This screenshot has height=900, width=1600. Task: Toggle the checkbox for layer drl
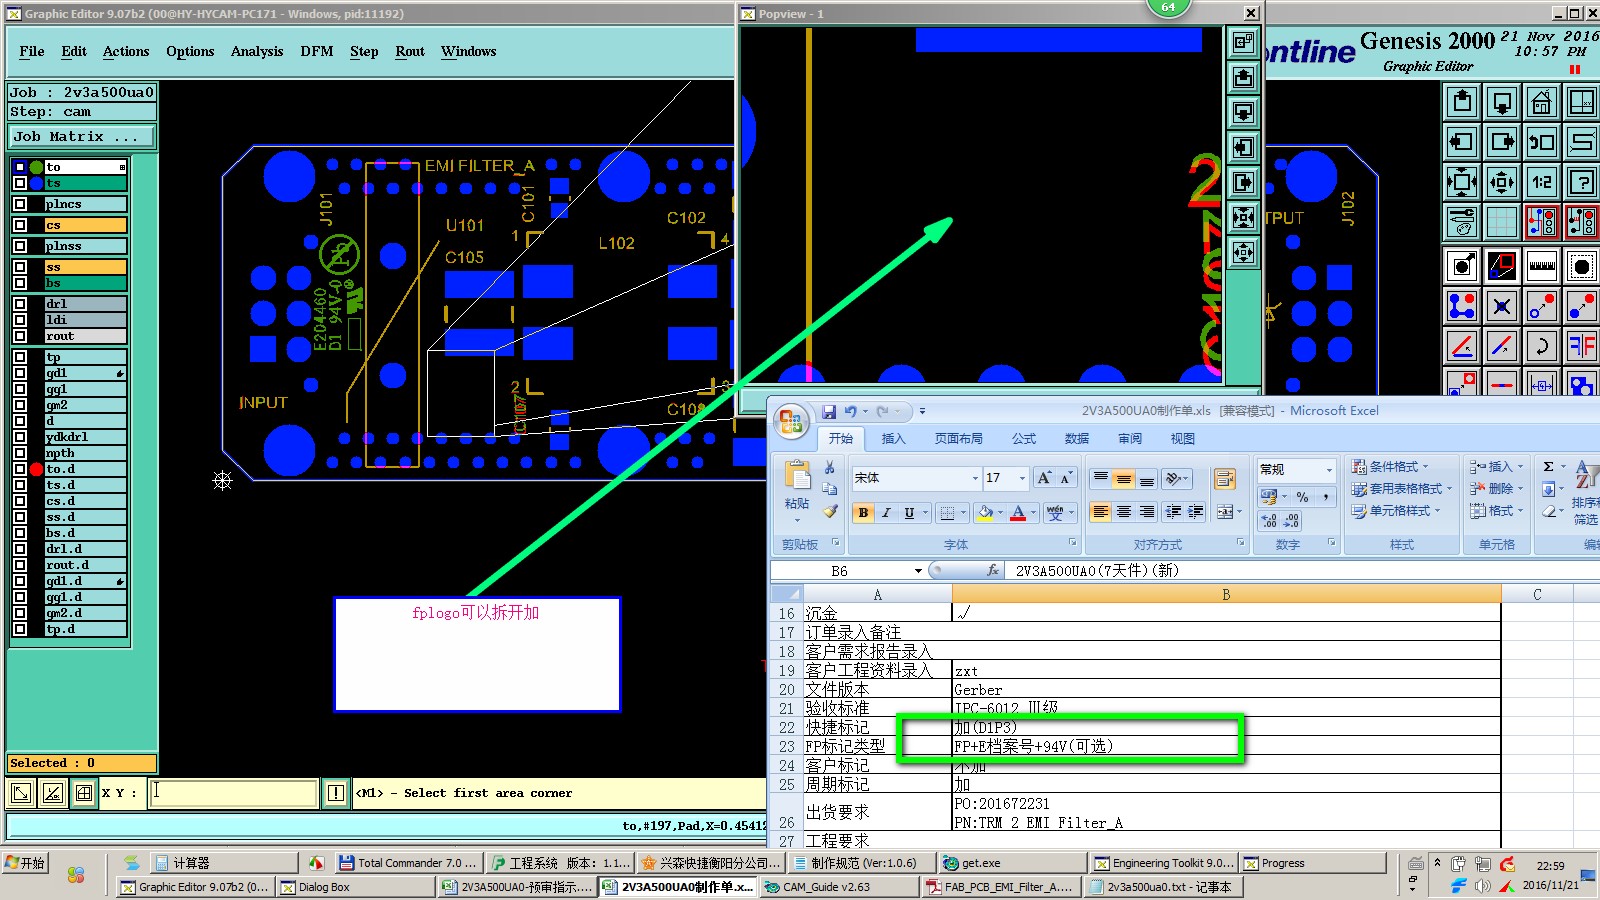[20, 304]
